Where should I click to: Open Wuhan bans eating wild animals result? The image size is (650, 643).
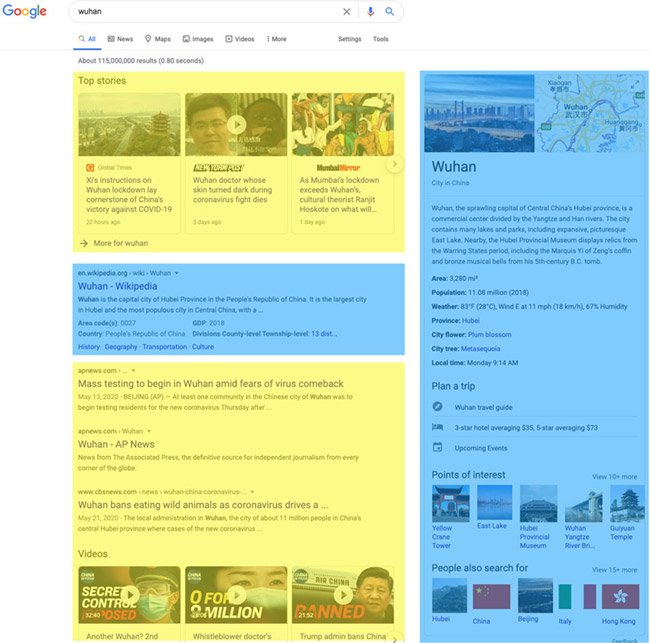203,505
